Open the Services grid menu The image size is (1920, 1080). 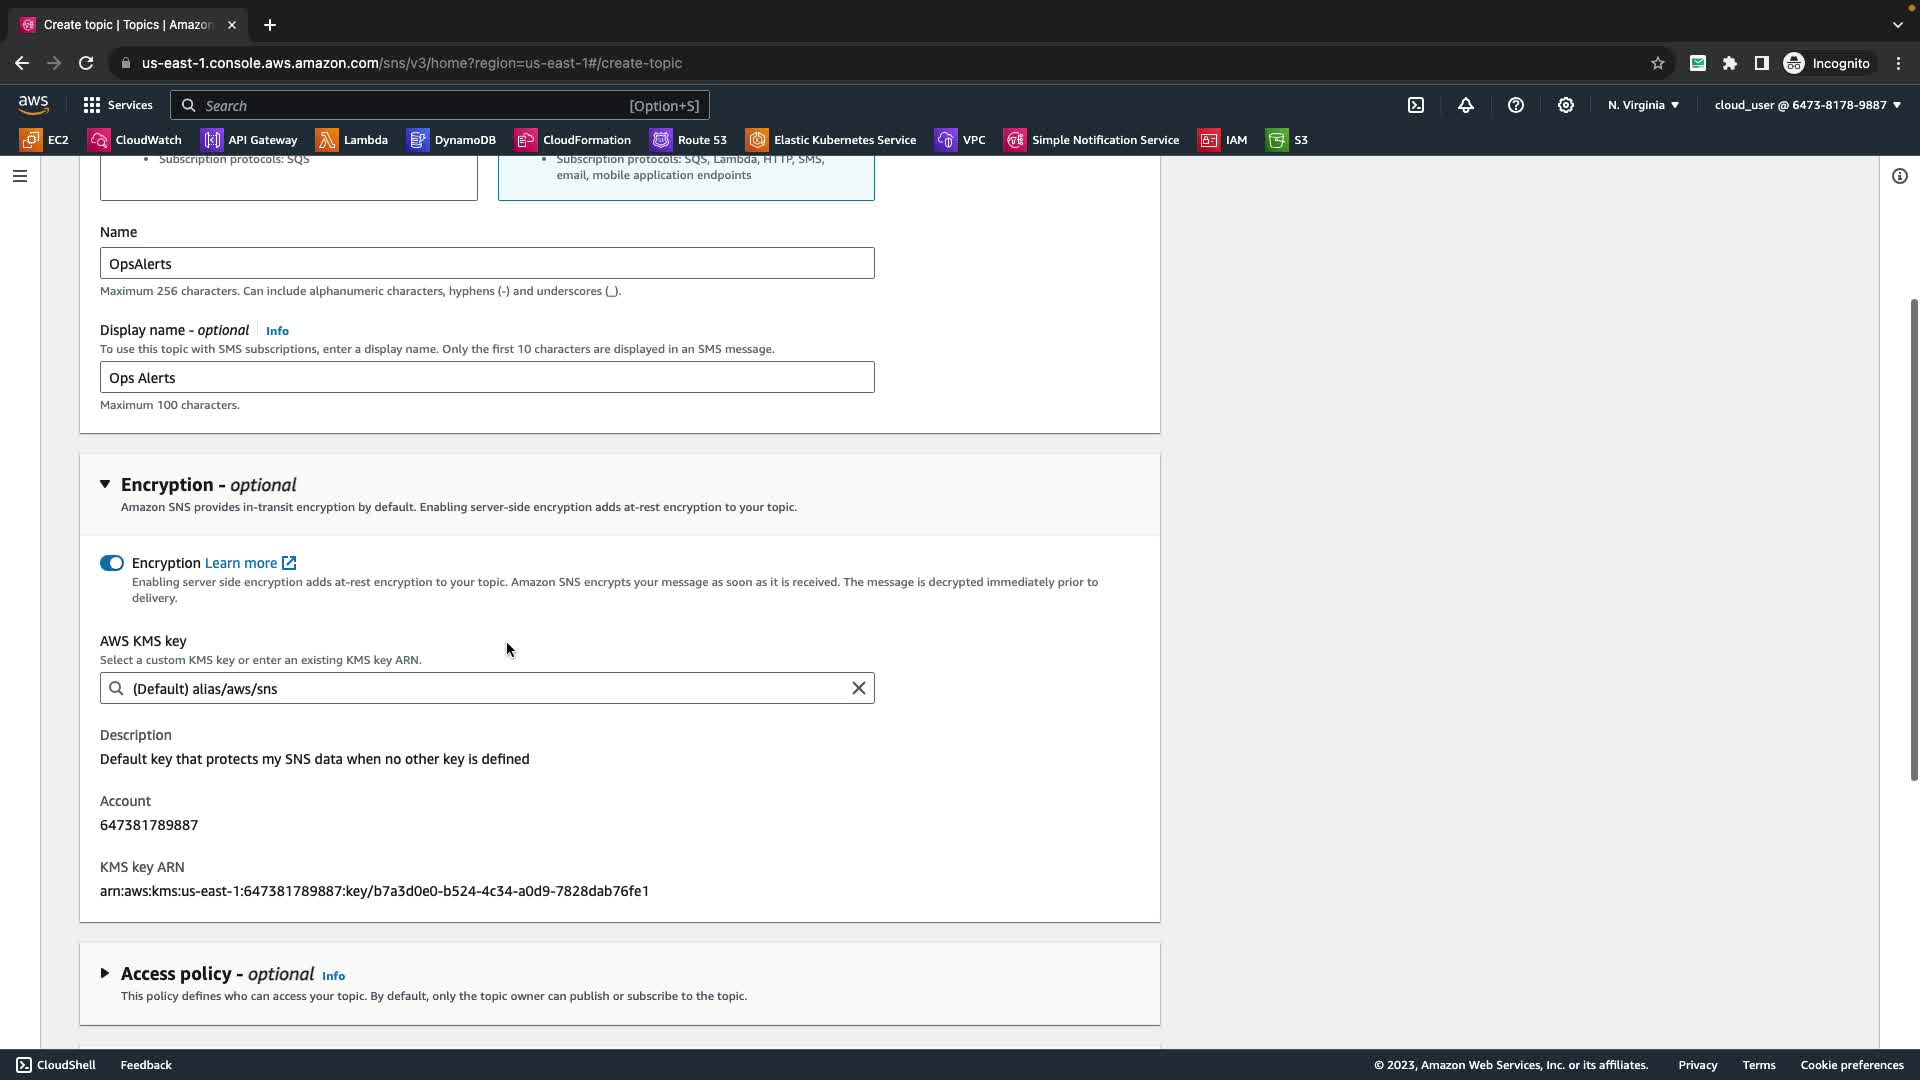pos(117,105)
